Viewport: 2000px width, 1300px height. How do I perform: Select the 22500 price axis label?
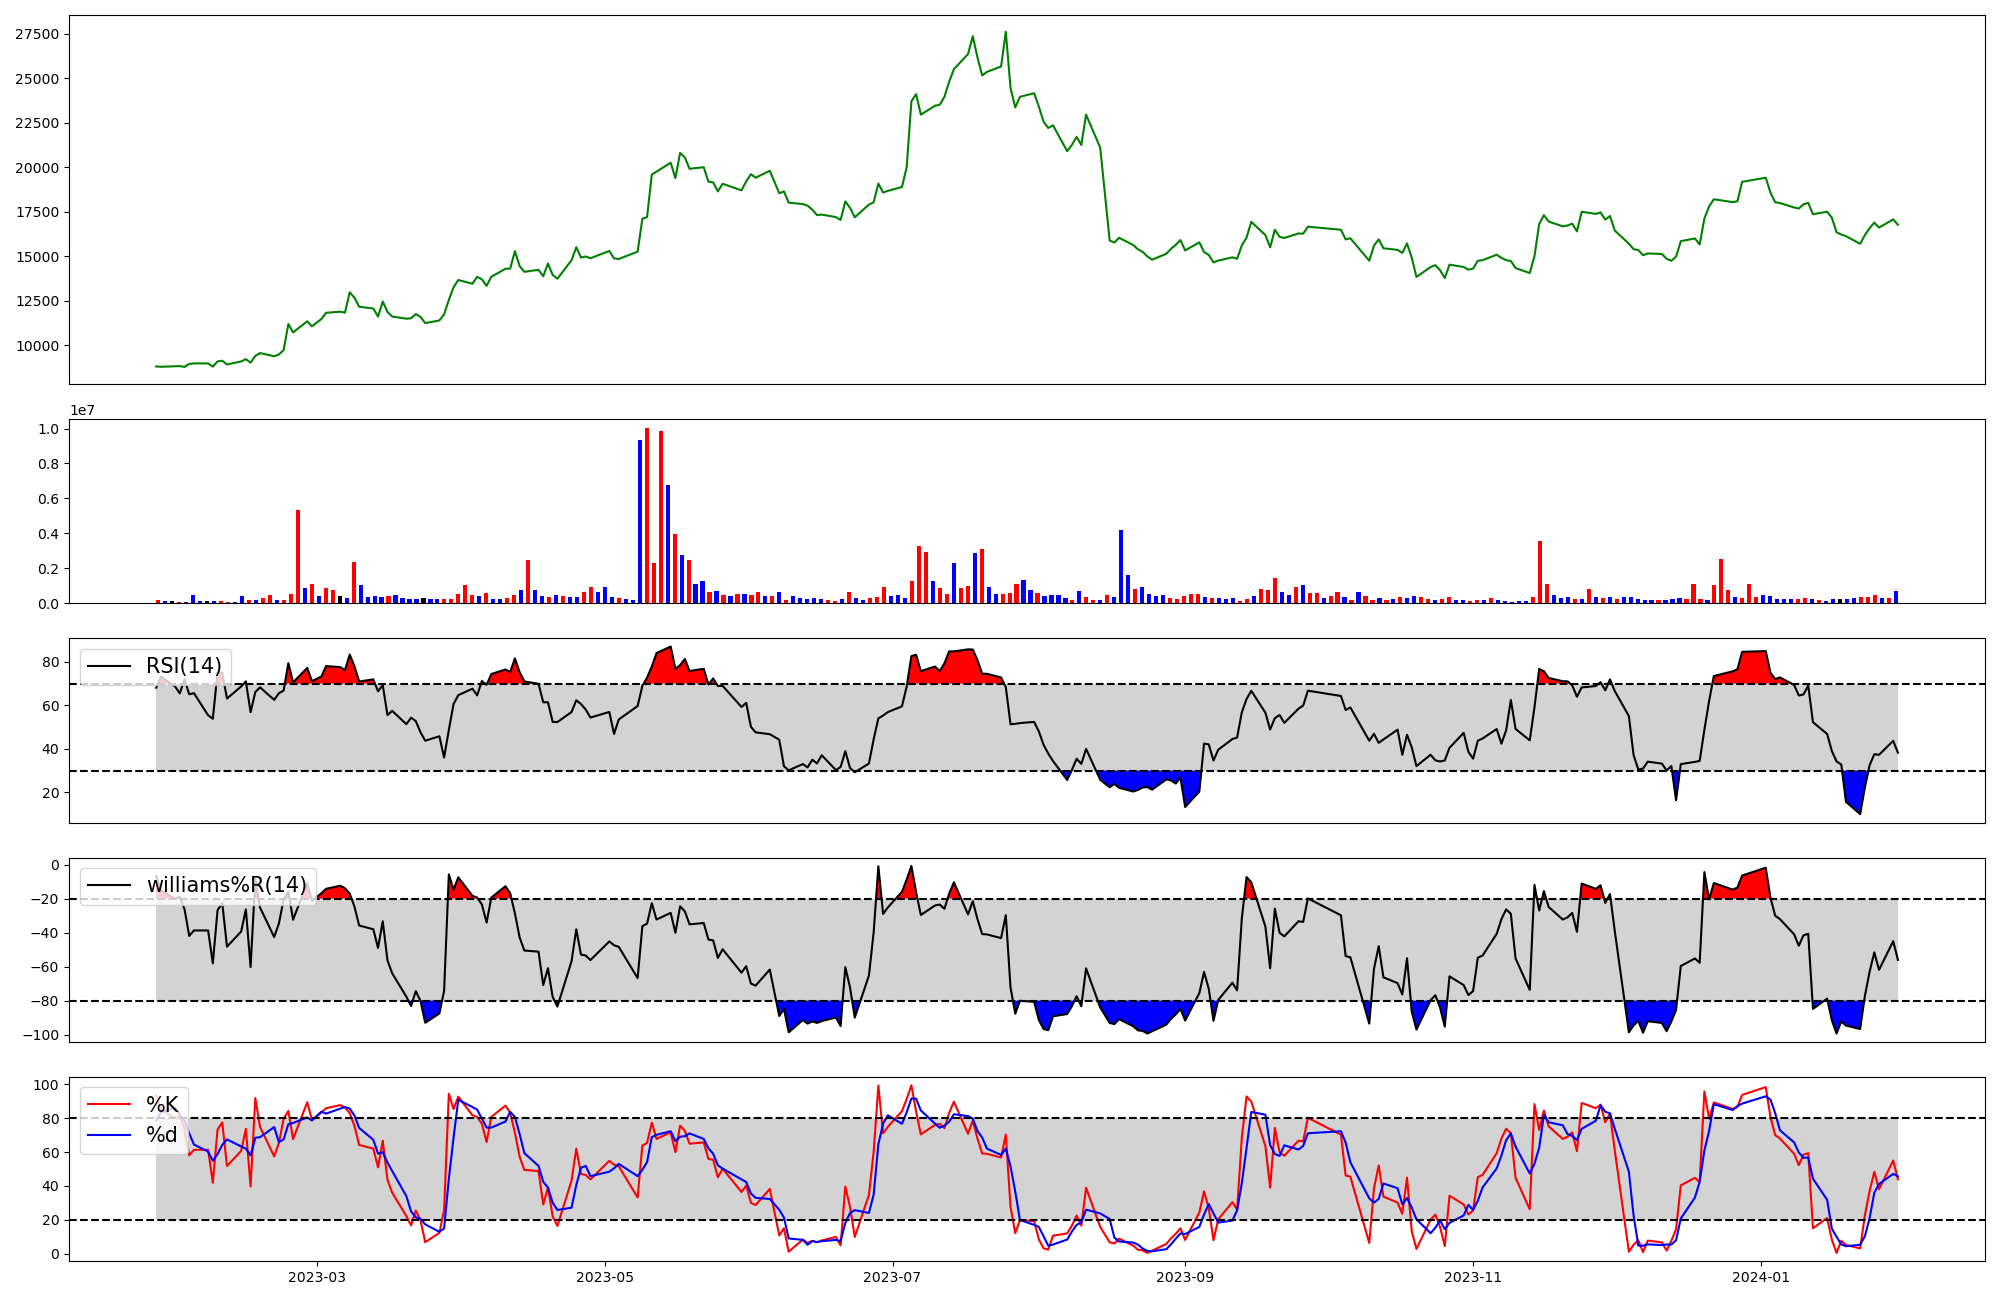tap(36, 123)
